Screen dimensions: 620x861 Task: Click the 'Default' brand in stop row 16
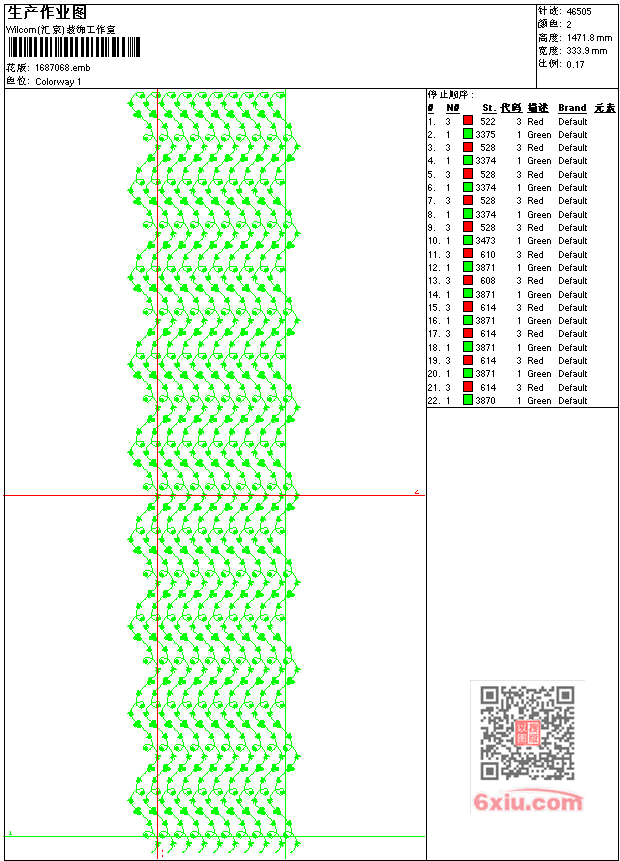[x=573, y=321]
